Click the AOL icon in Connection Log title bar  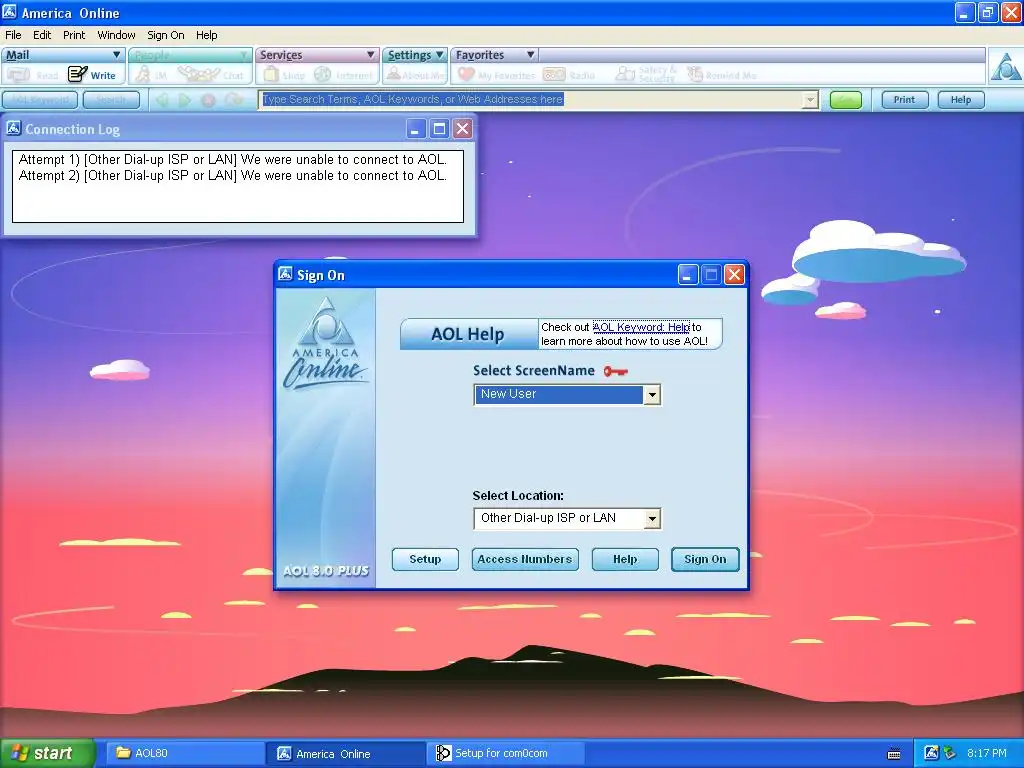pyautogui.click(x=14, y=128)
